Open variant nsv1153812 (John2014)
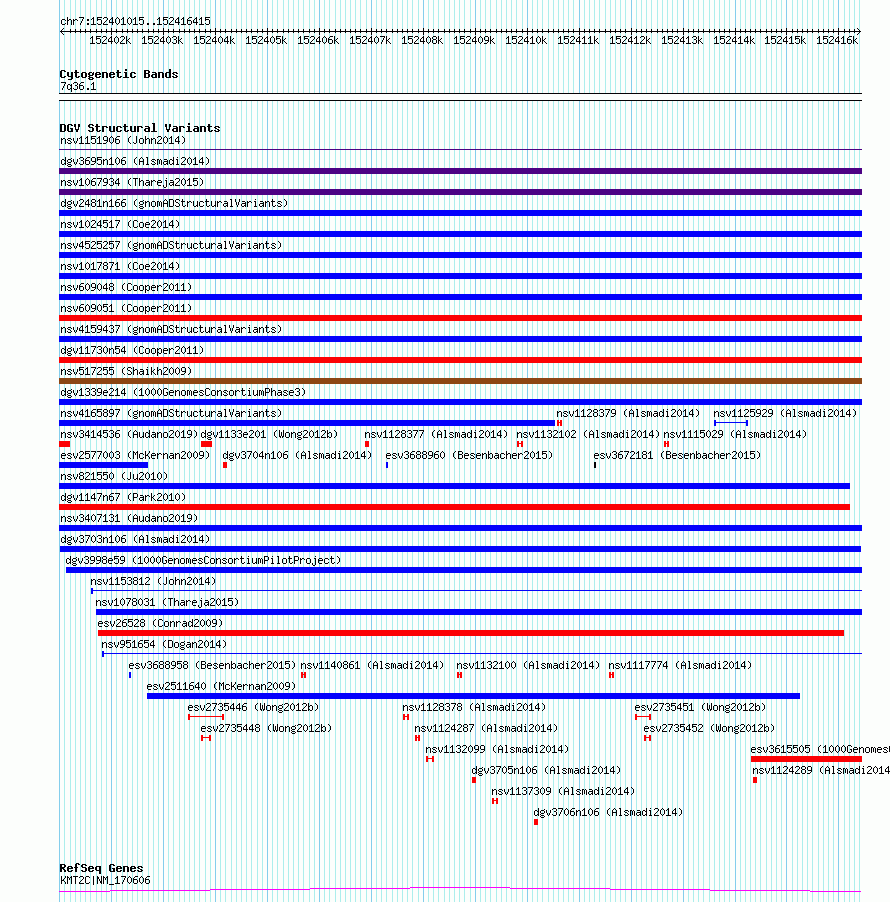Screen dimensions: 890x902 coord(153,581)
